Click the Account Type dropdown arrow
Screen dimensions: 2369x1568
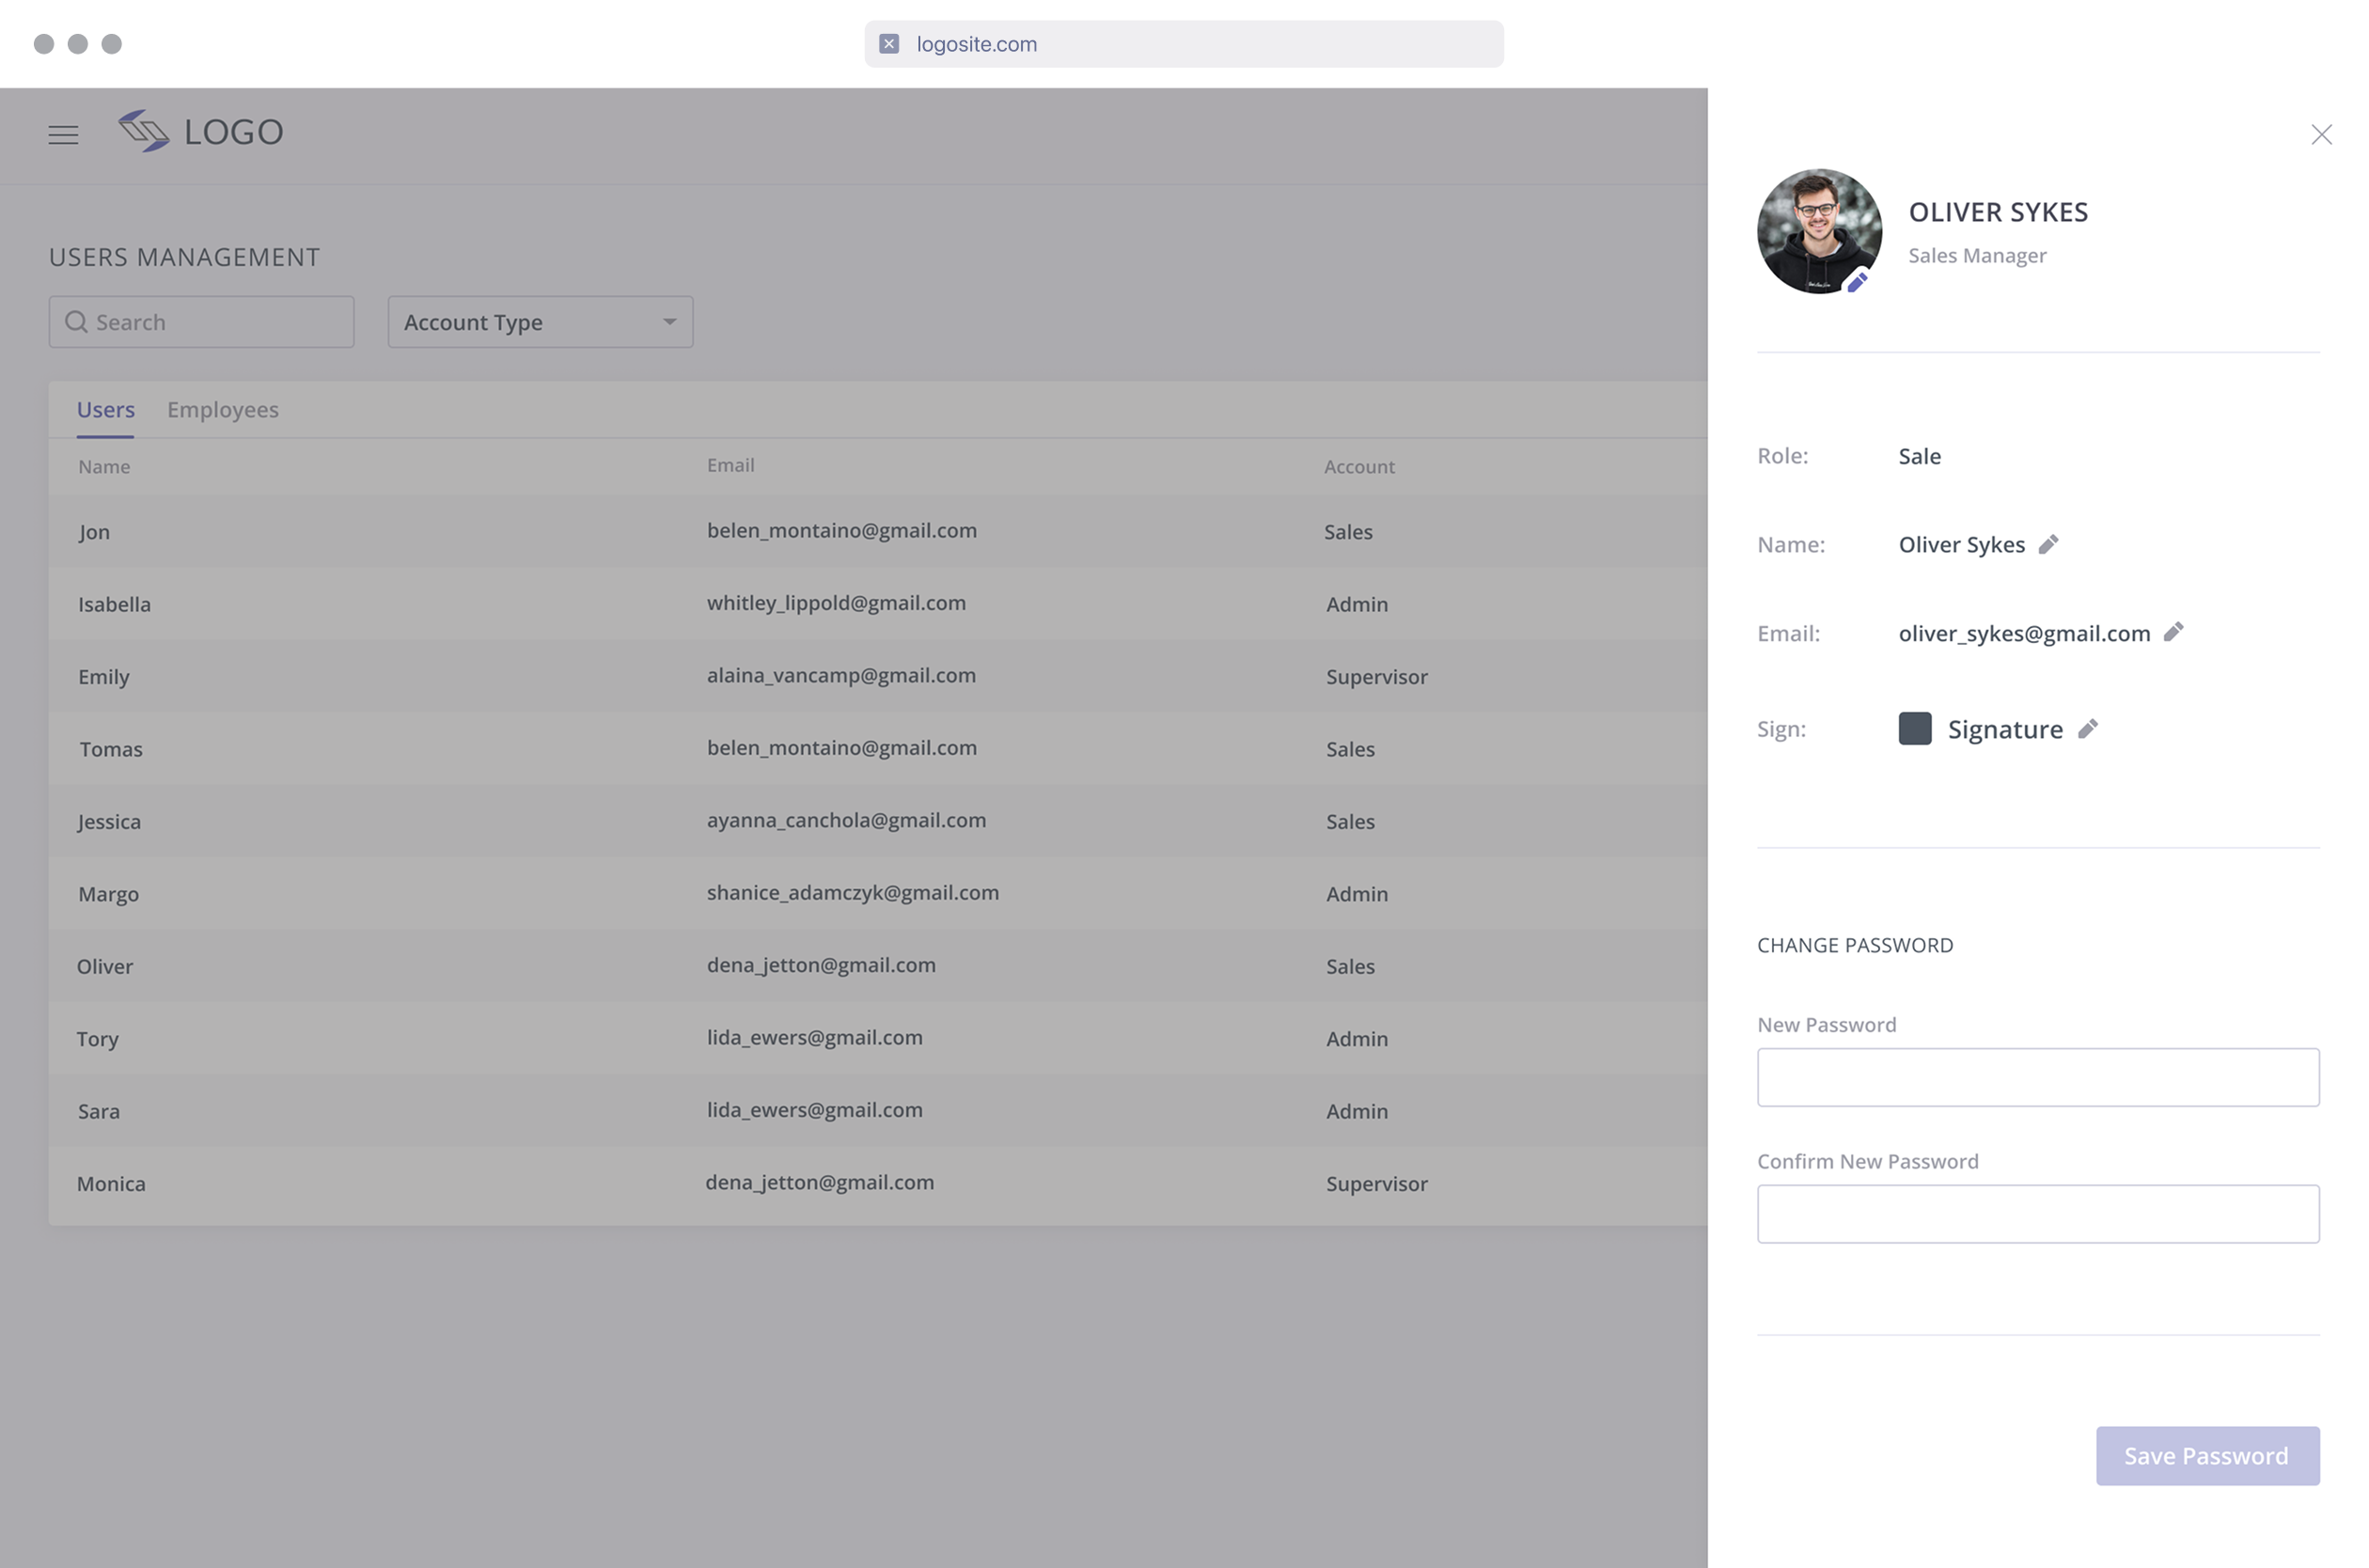(669, 322)
